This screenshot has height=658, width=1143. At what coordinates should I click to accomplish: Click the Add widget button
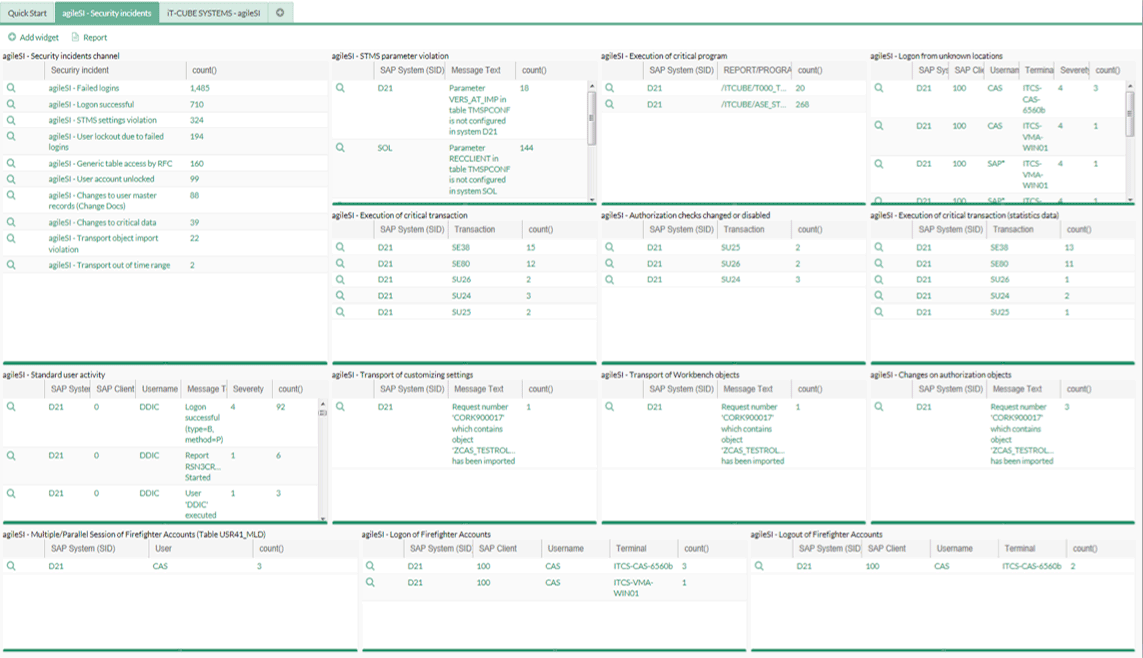35,36
